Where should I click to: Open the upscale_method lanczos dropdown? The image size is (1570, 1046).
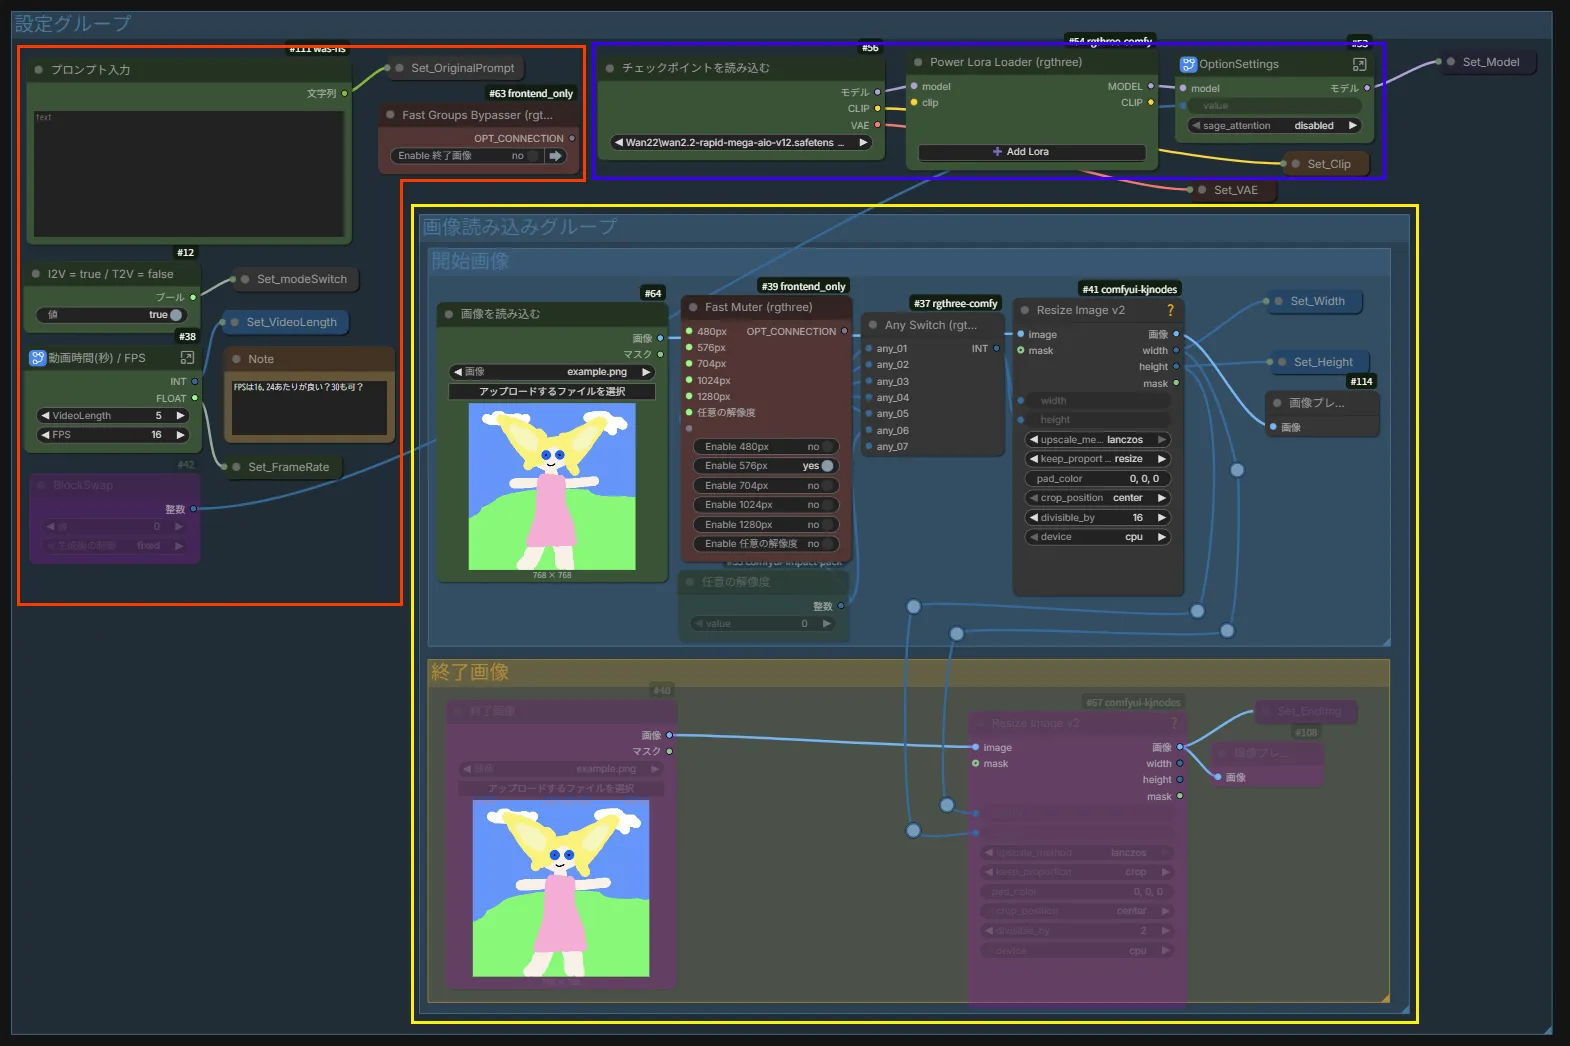pyautogui.click(x=1097, y=440)
